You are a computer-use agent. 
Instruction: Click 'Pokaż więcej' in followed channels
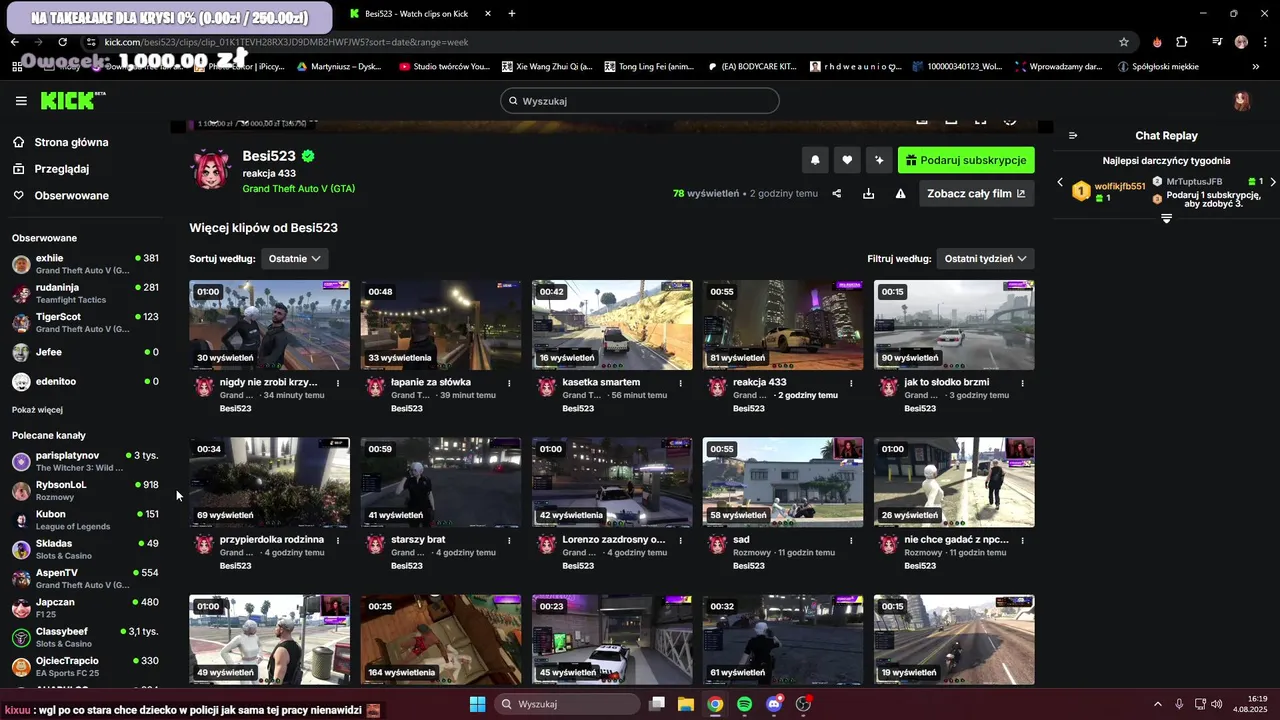[37, 410]
